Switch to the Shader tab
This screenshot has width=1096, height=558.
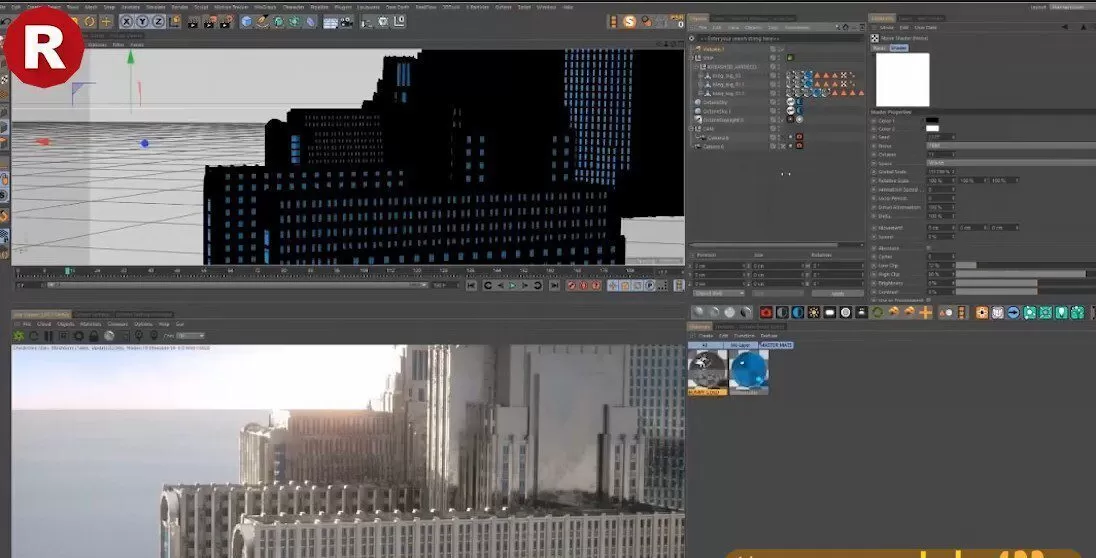pos(898,47)
